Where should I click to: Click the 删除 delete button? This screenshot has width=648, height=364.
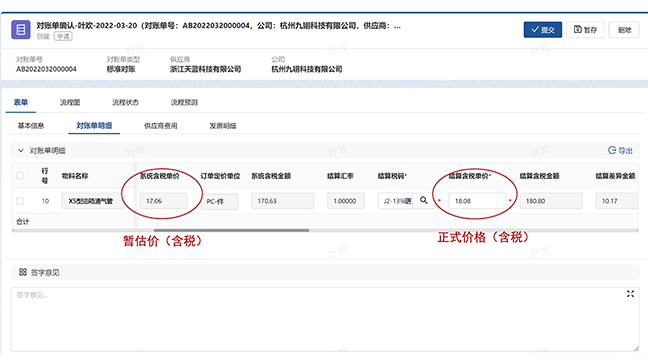(x=624, y=30)
